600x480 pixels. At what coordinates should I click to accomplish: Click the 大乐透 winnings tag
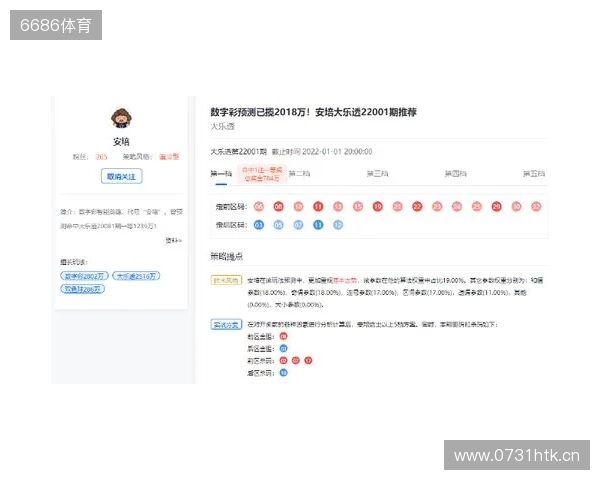[x=136, y=276]
